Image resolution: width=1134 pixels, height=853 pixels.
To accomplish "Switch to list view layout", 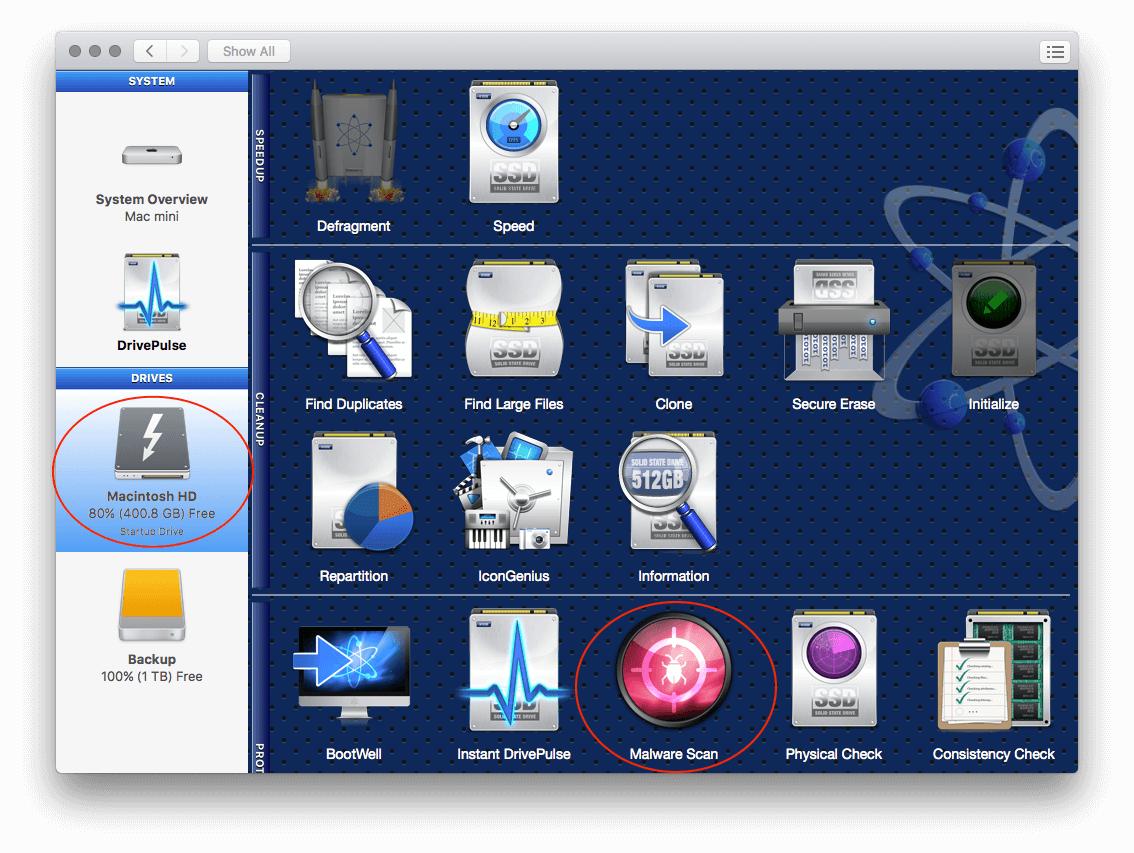I will (x=1055, y=51).
